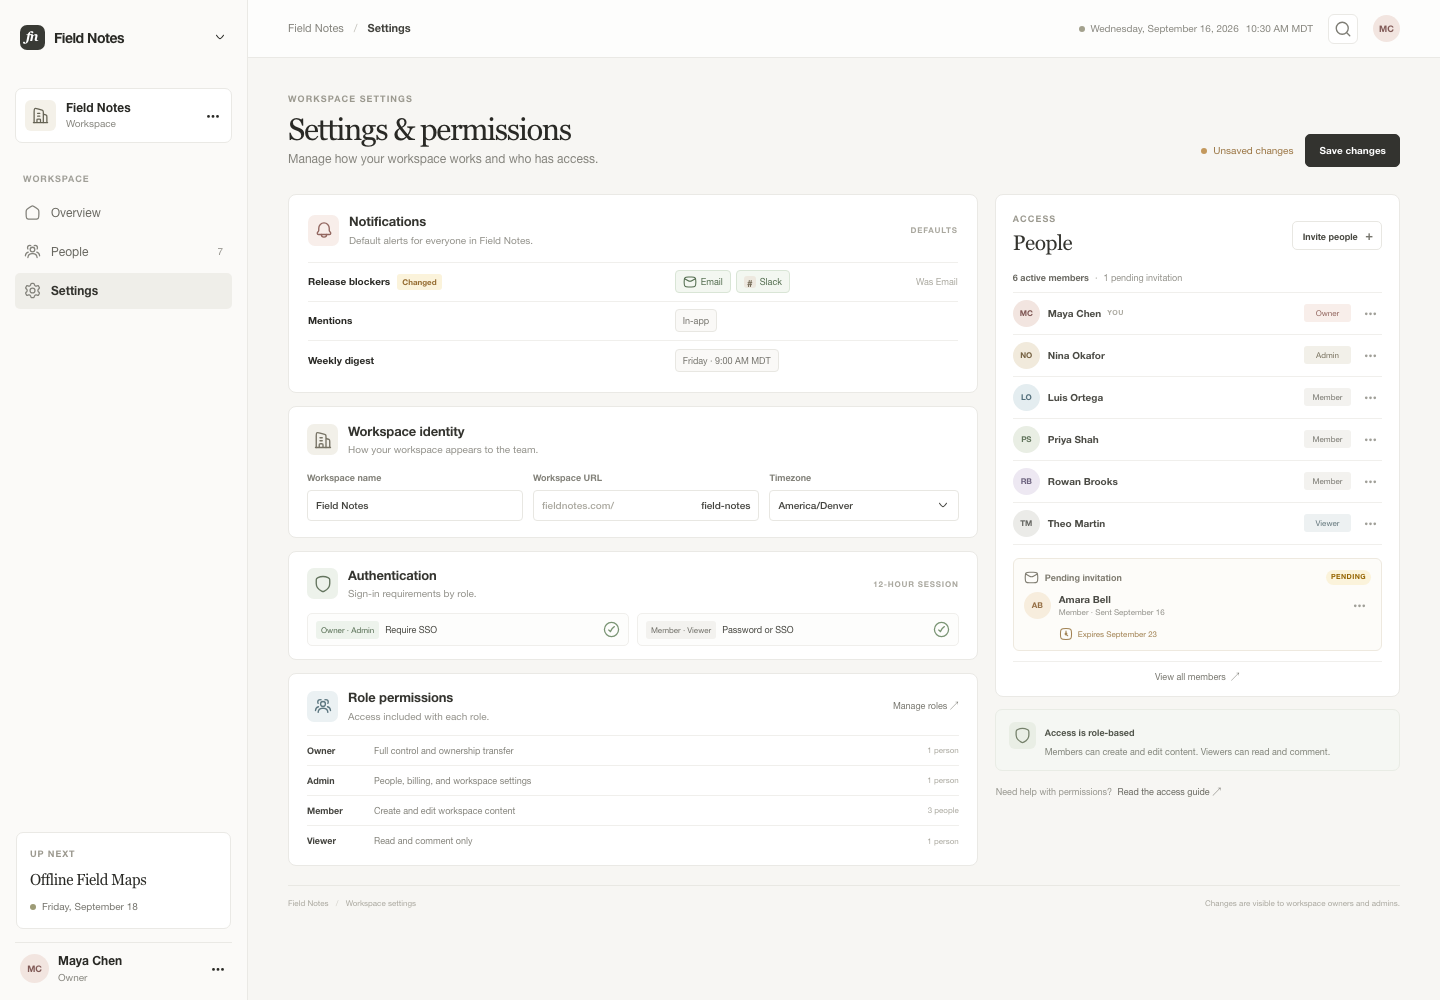Image resolution: width=1440 pixels, height=1000 pixels.
Task: Expand the workspace switcher chevron
Action: coord(220,38)
